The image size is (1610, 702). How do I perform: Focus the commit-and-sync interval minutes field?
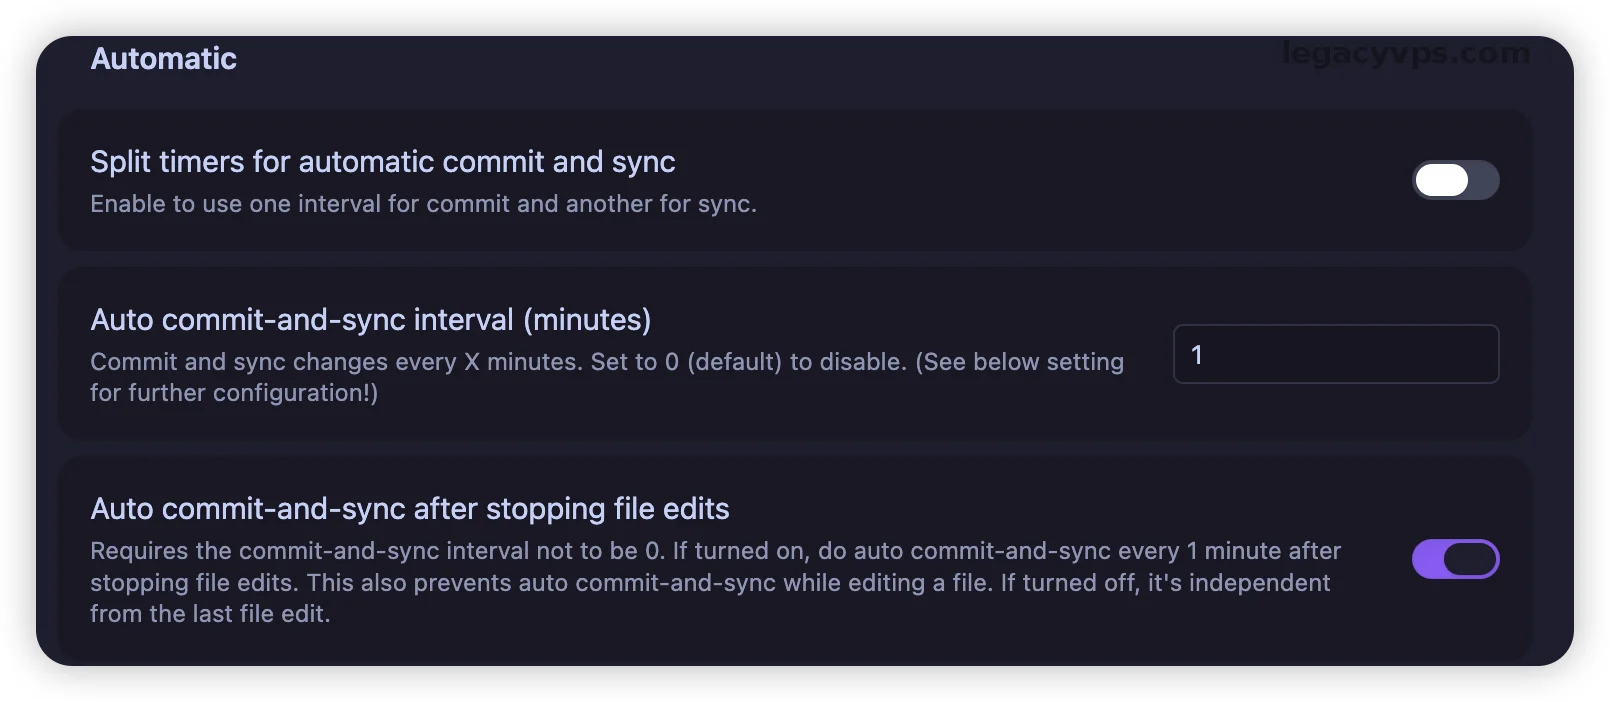(x=1335, y=354)
